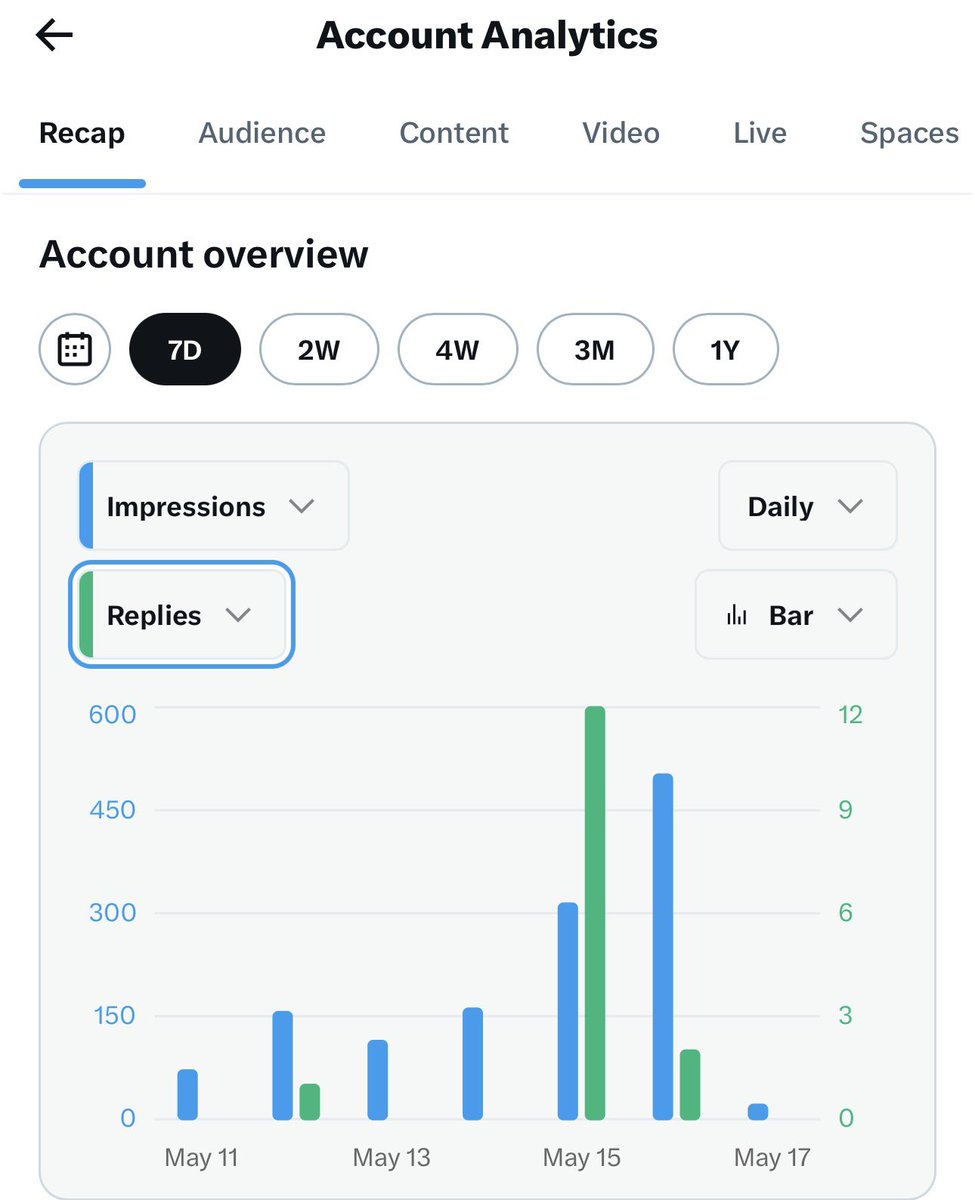Image resolution: width=975 pixels, height=1200 pixels.
Task: Go back using the arrow icon
Action: 54,36
